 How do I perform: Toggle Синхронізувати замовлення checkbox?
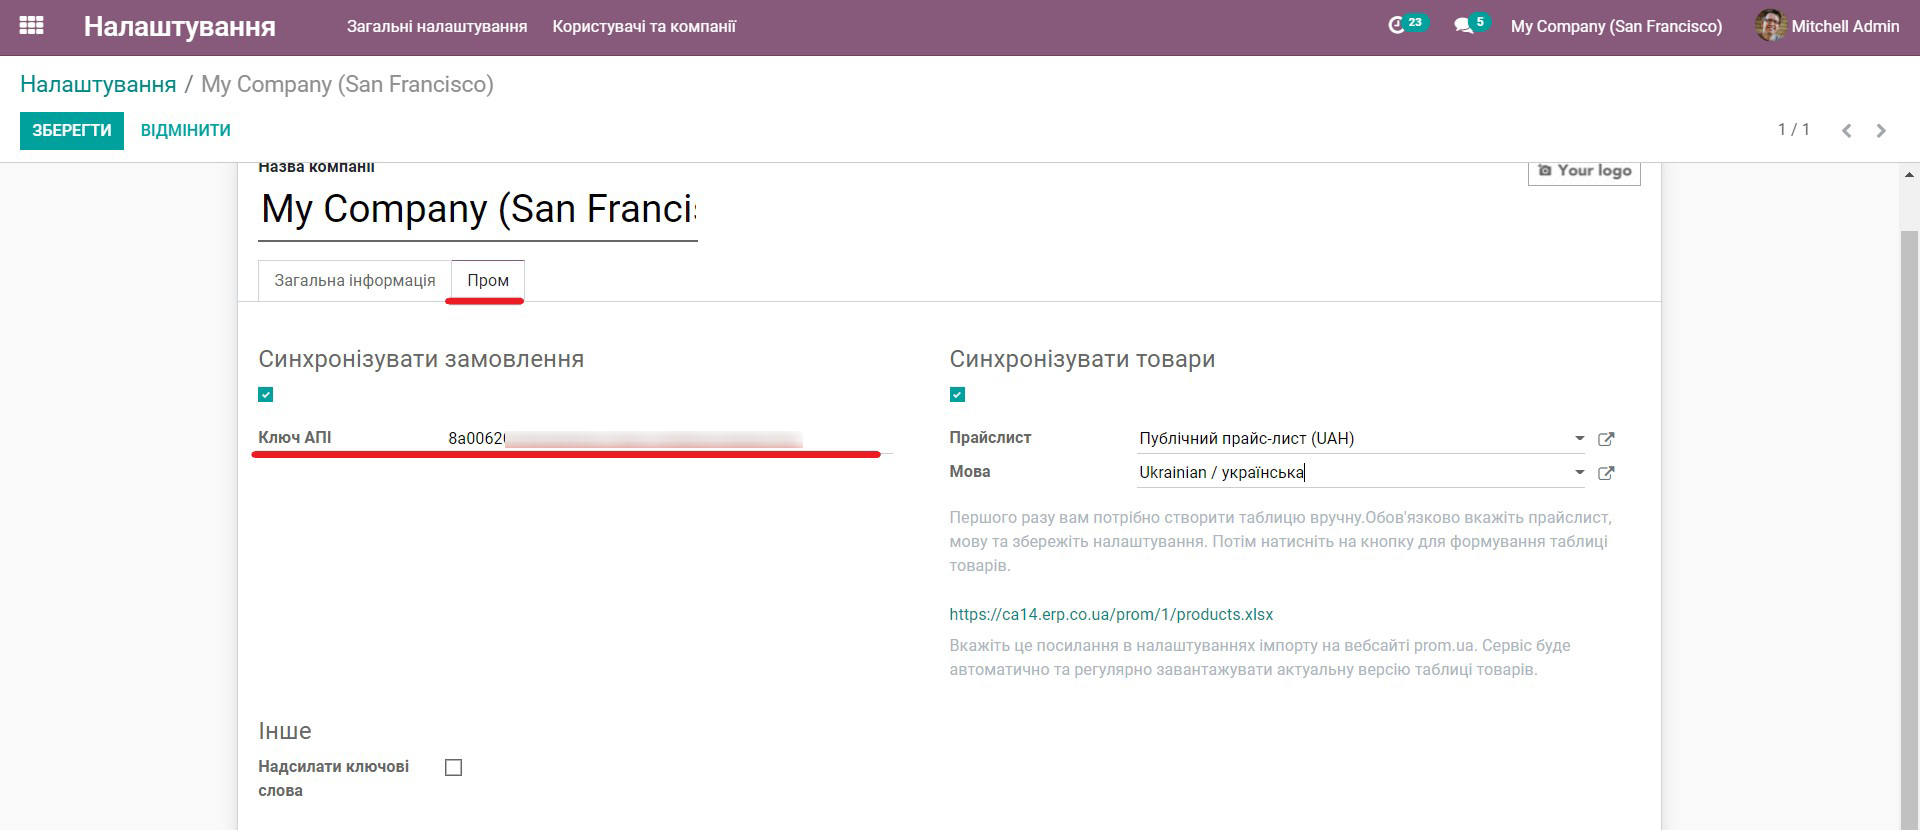[265, 395]
